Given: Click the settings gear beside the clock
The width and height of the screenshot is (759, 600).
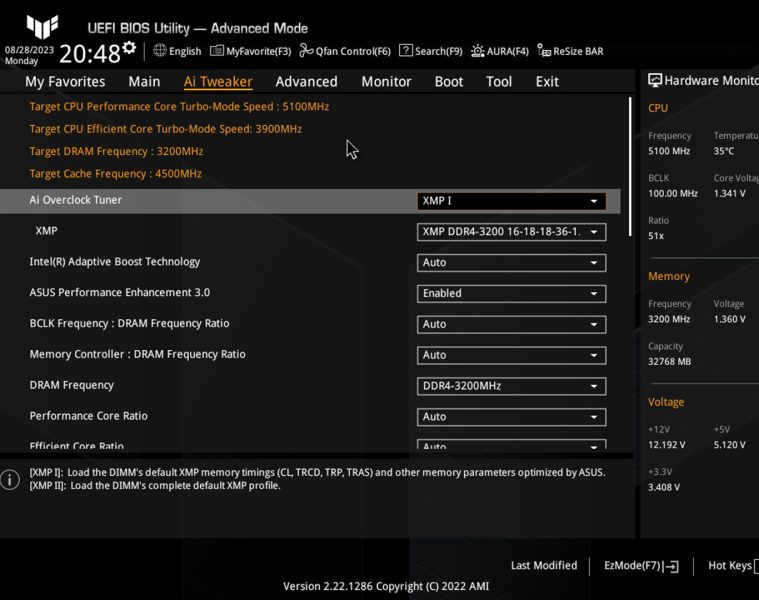Looking at the screenshot, I should (x=129, y=47).
